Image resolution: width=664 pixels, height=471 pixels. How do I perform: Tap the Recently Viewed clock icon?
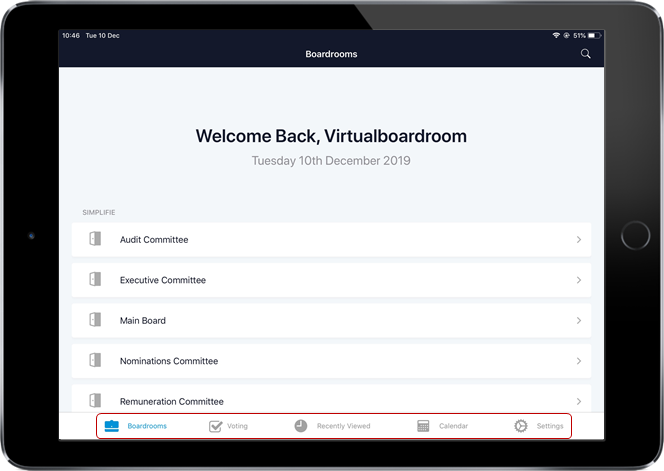click(x=301, y=426)
